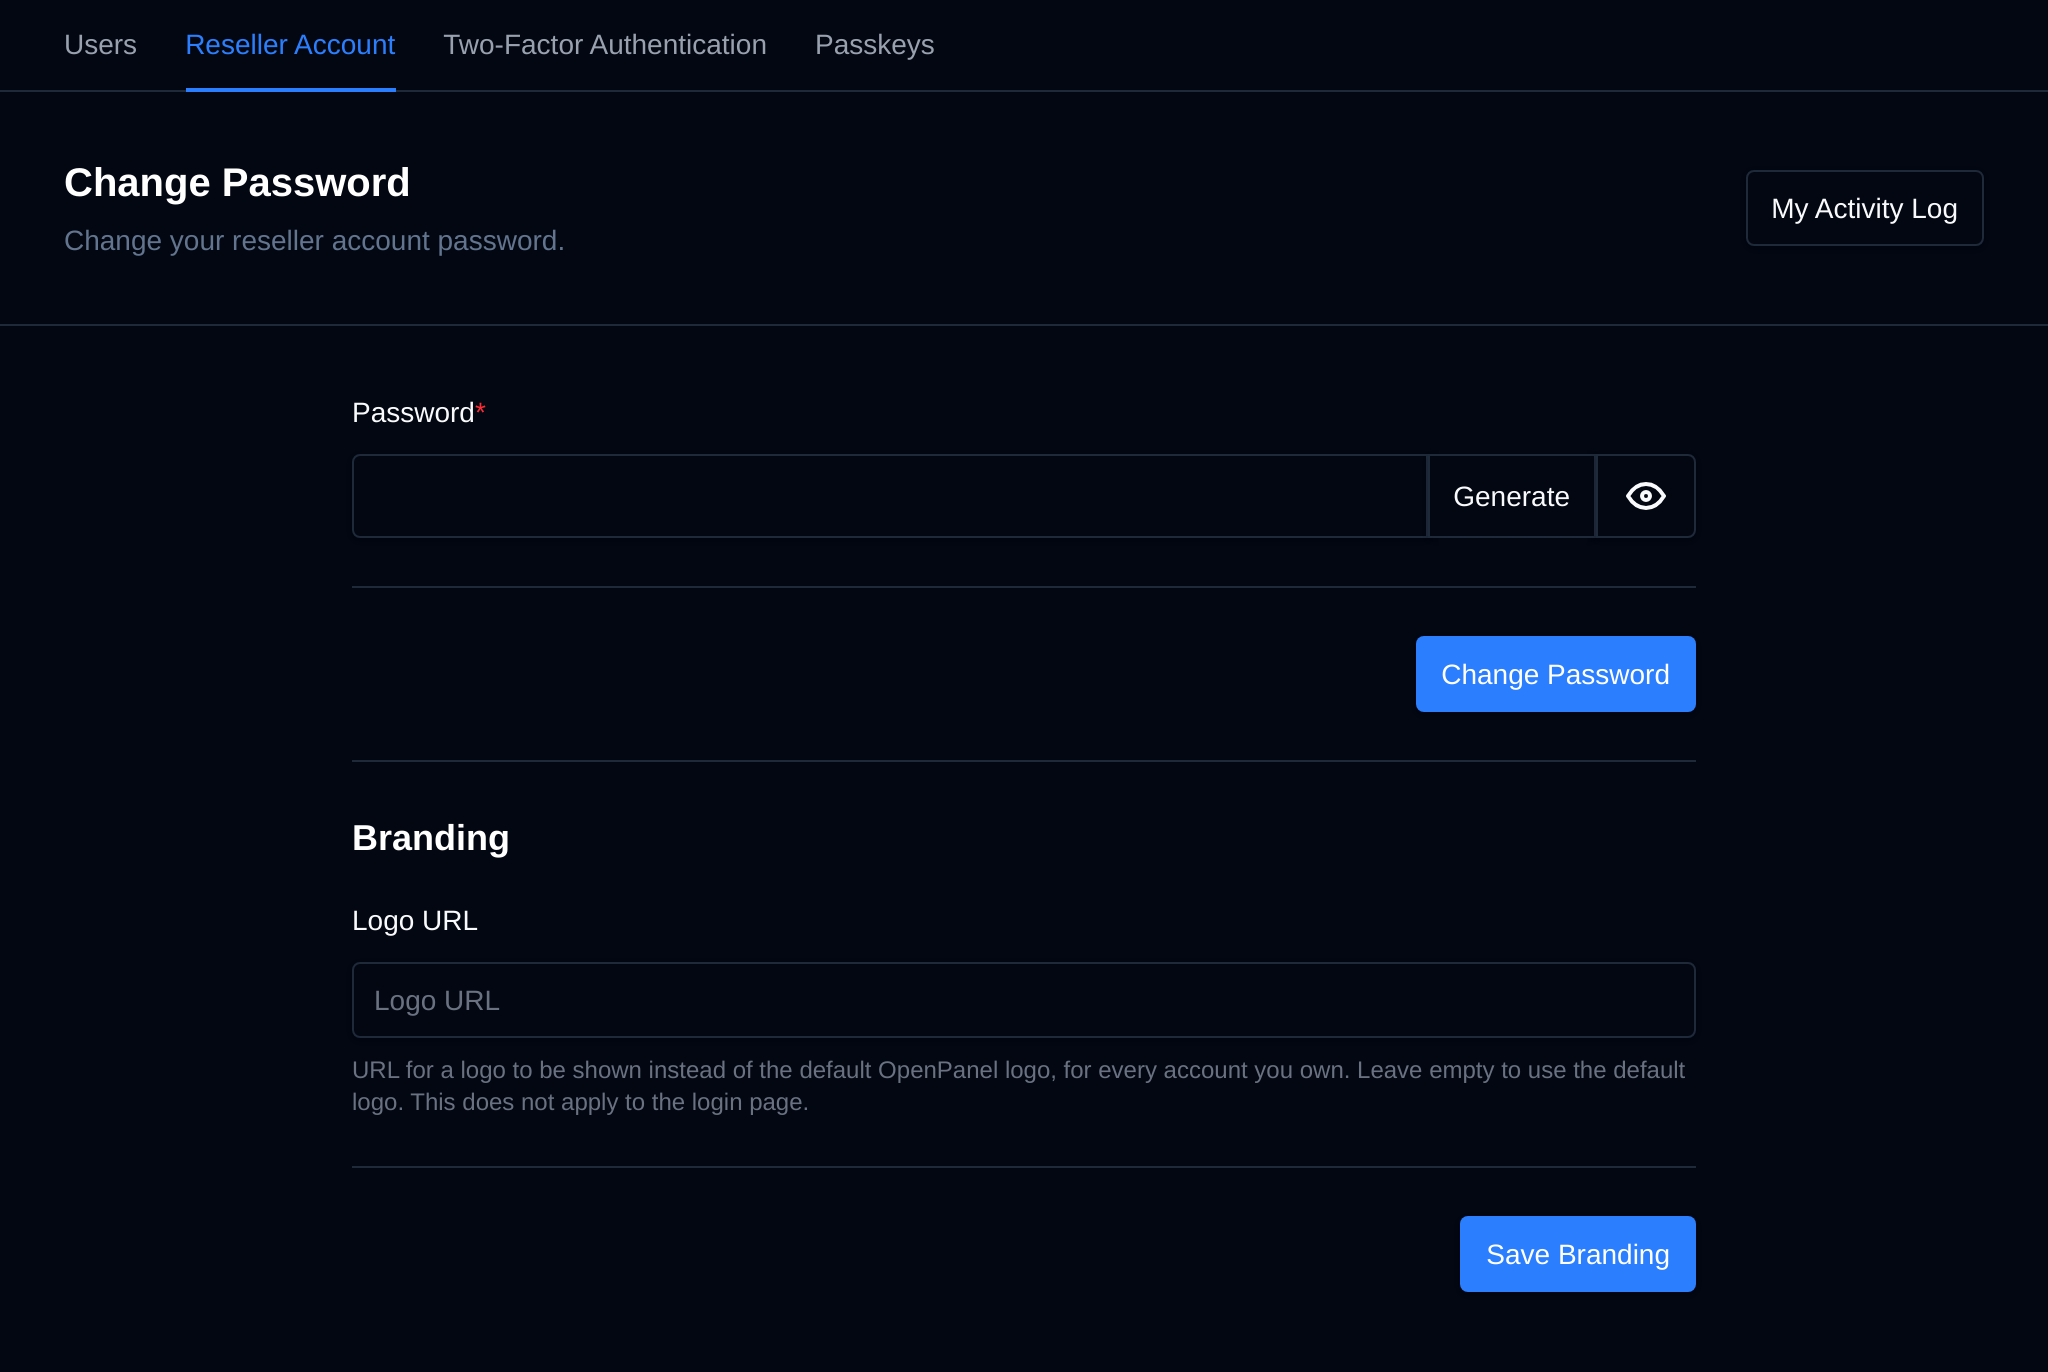Screen dimensions: 2048x1372
Task: Focus the Logo URL input field
Action: pos(1023,1000)
